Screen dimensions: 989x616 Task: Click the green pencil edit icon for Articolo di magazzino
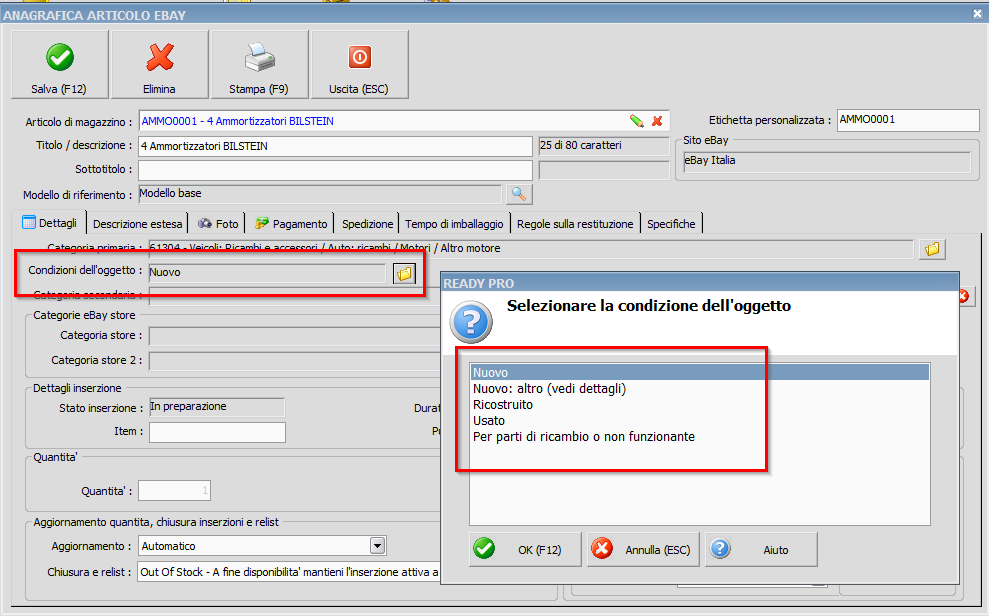pos(636,121)
